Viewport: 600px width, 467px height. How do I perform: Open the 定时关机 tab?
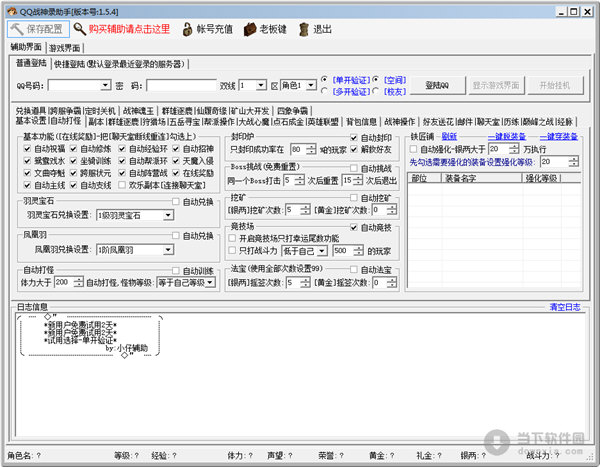pos(100,111)
